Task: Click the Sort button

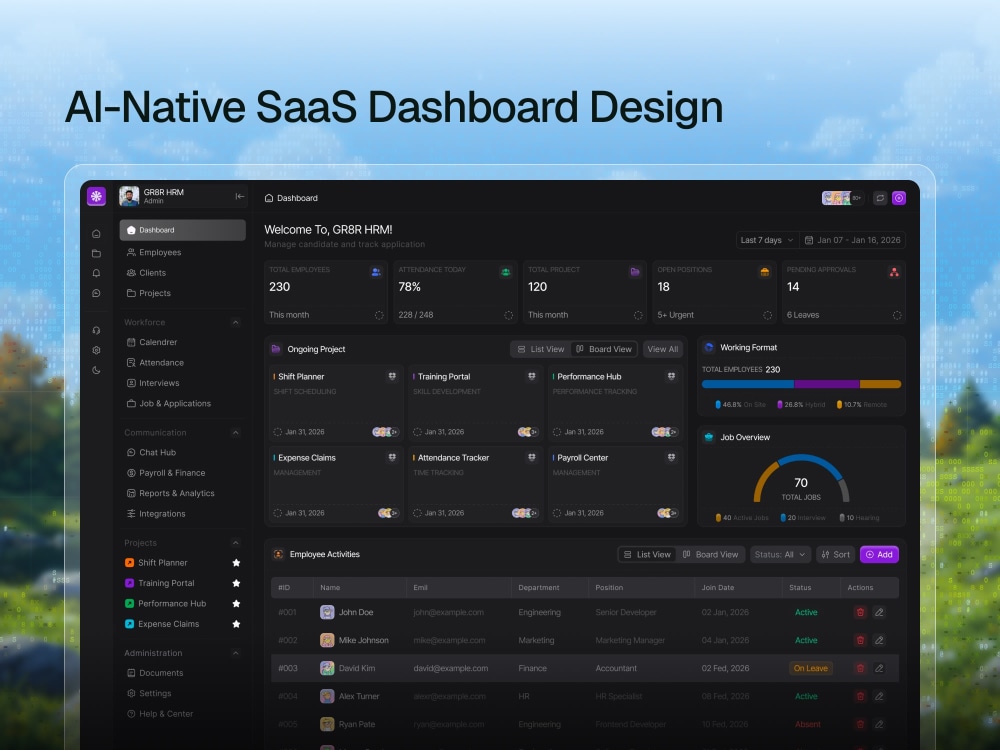Action: [835, 555]
